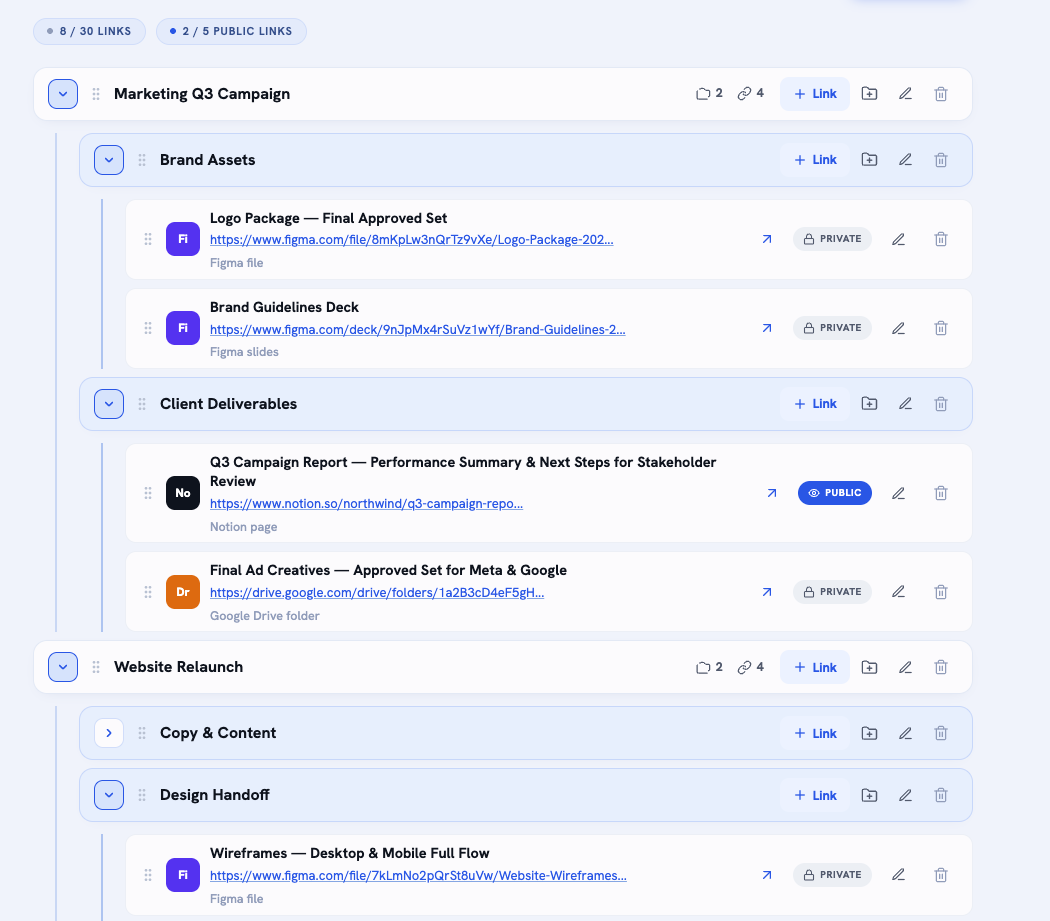Collapse the Client Deliverables subfolder
Viewport: 1050px width, 921px height.
(109, 404)
